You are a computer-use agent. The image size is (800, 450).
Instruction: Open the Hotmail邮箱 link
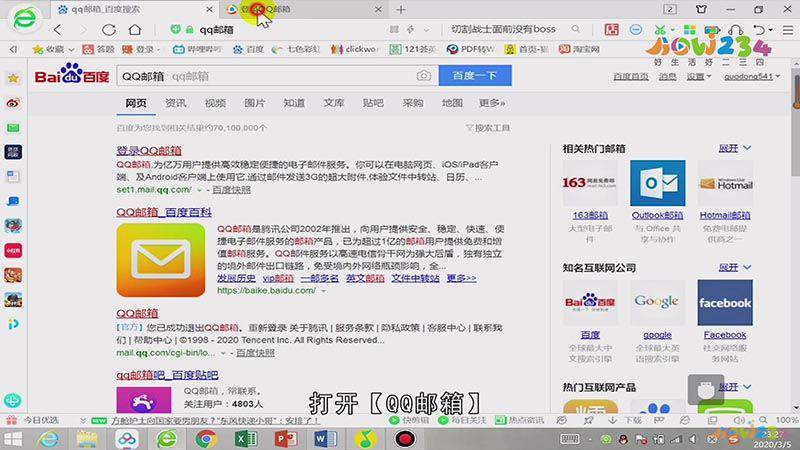(x=724, y=215)
